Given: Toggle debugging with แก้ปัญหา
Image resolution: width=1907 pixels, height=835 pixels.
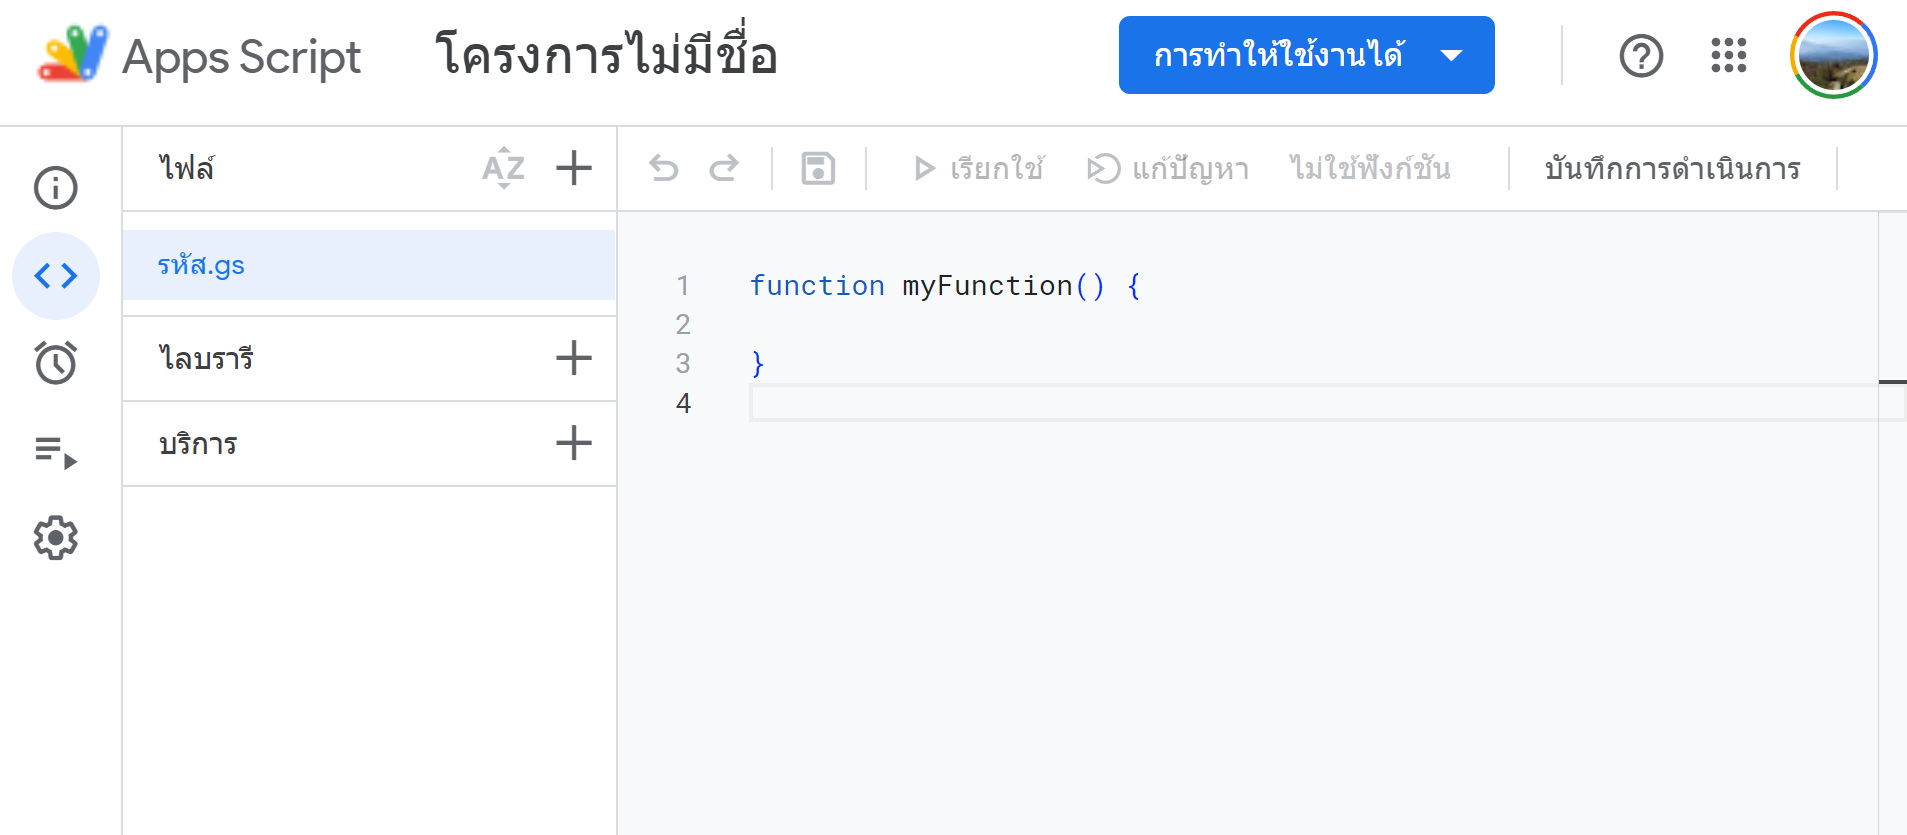Looking at the screenshot, I should pos(1168,168).
